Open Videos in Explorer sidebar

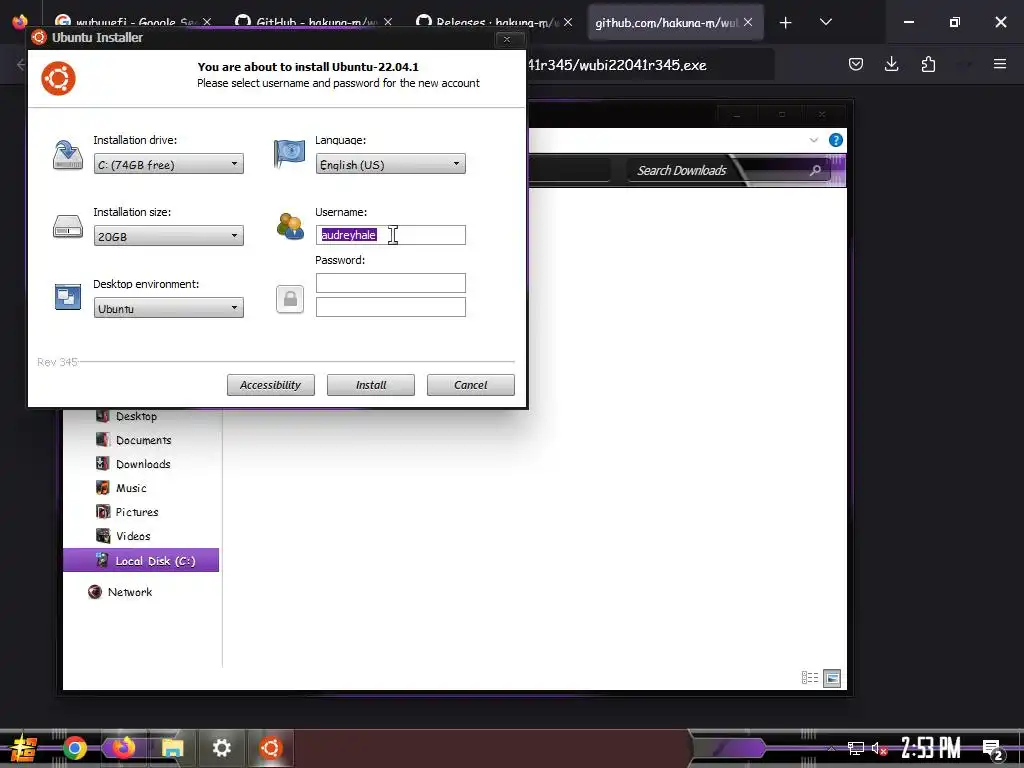pyautogui.click(x=123, y=536)
